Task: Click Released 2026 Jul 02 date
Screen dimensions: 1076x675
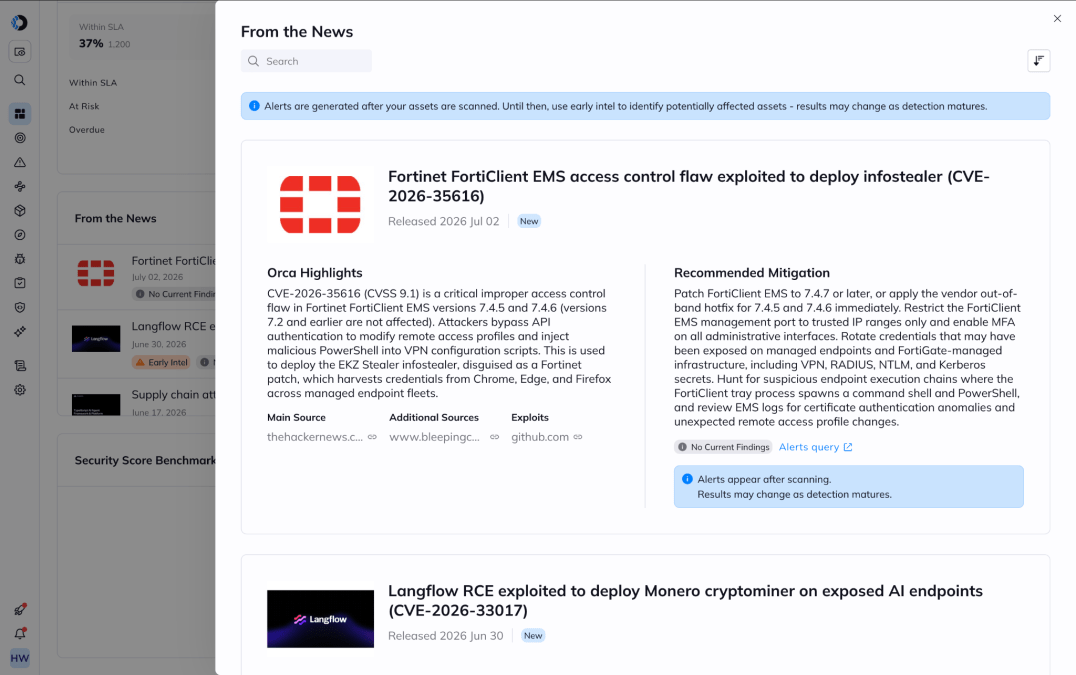Action: pos(443,222)
